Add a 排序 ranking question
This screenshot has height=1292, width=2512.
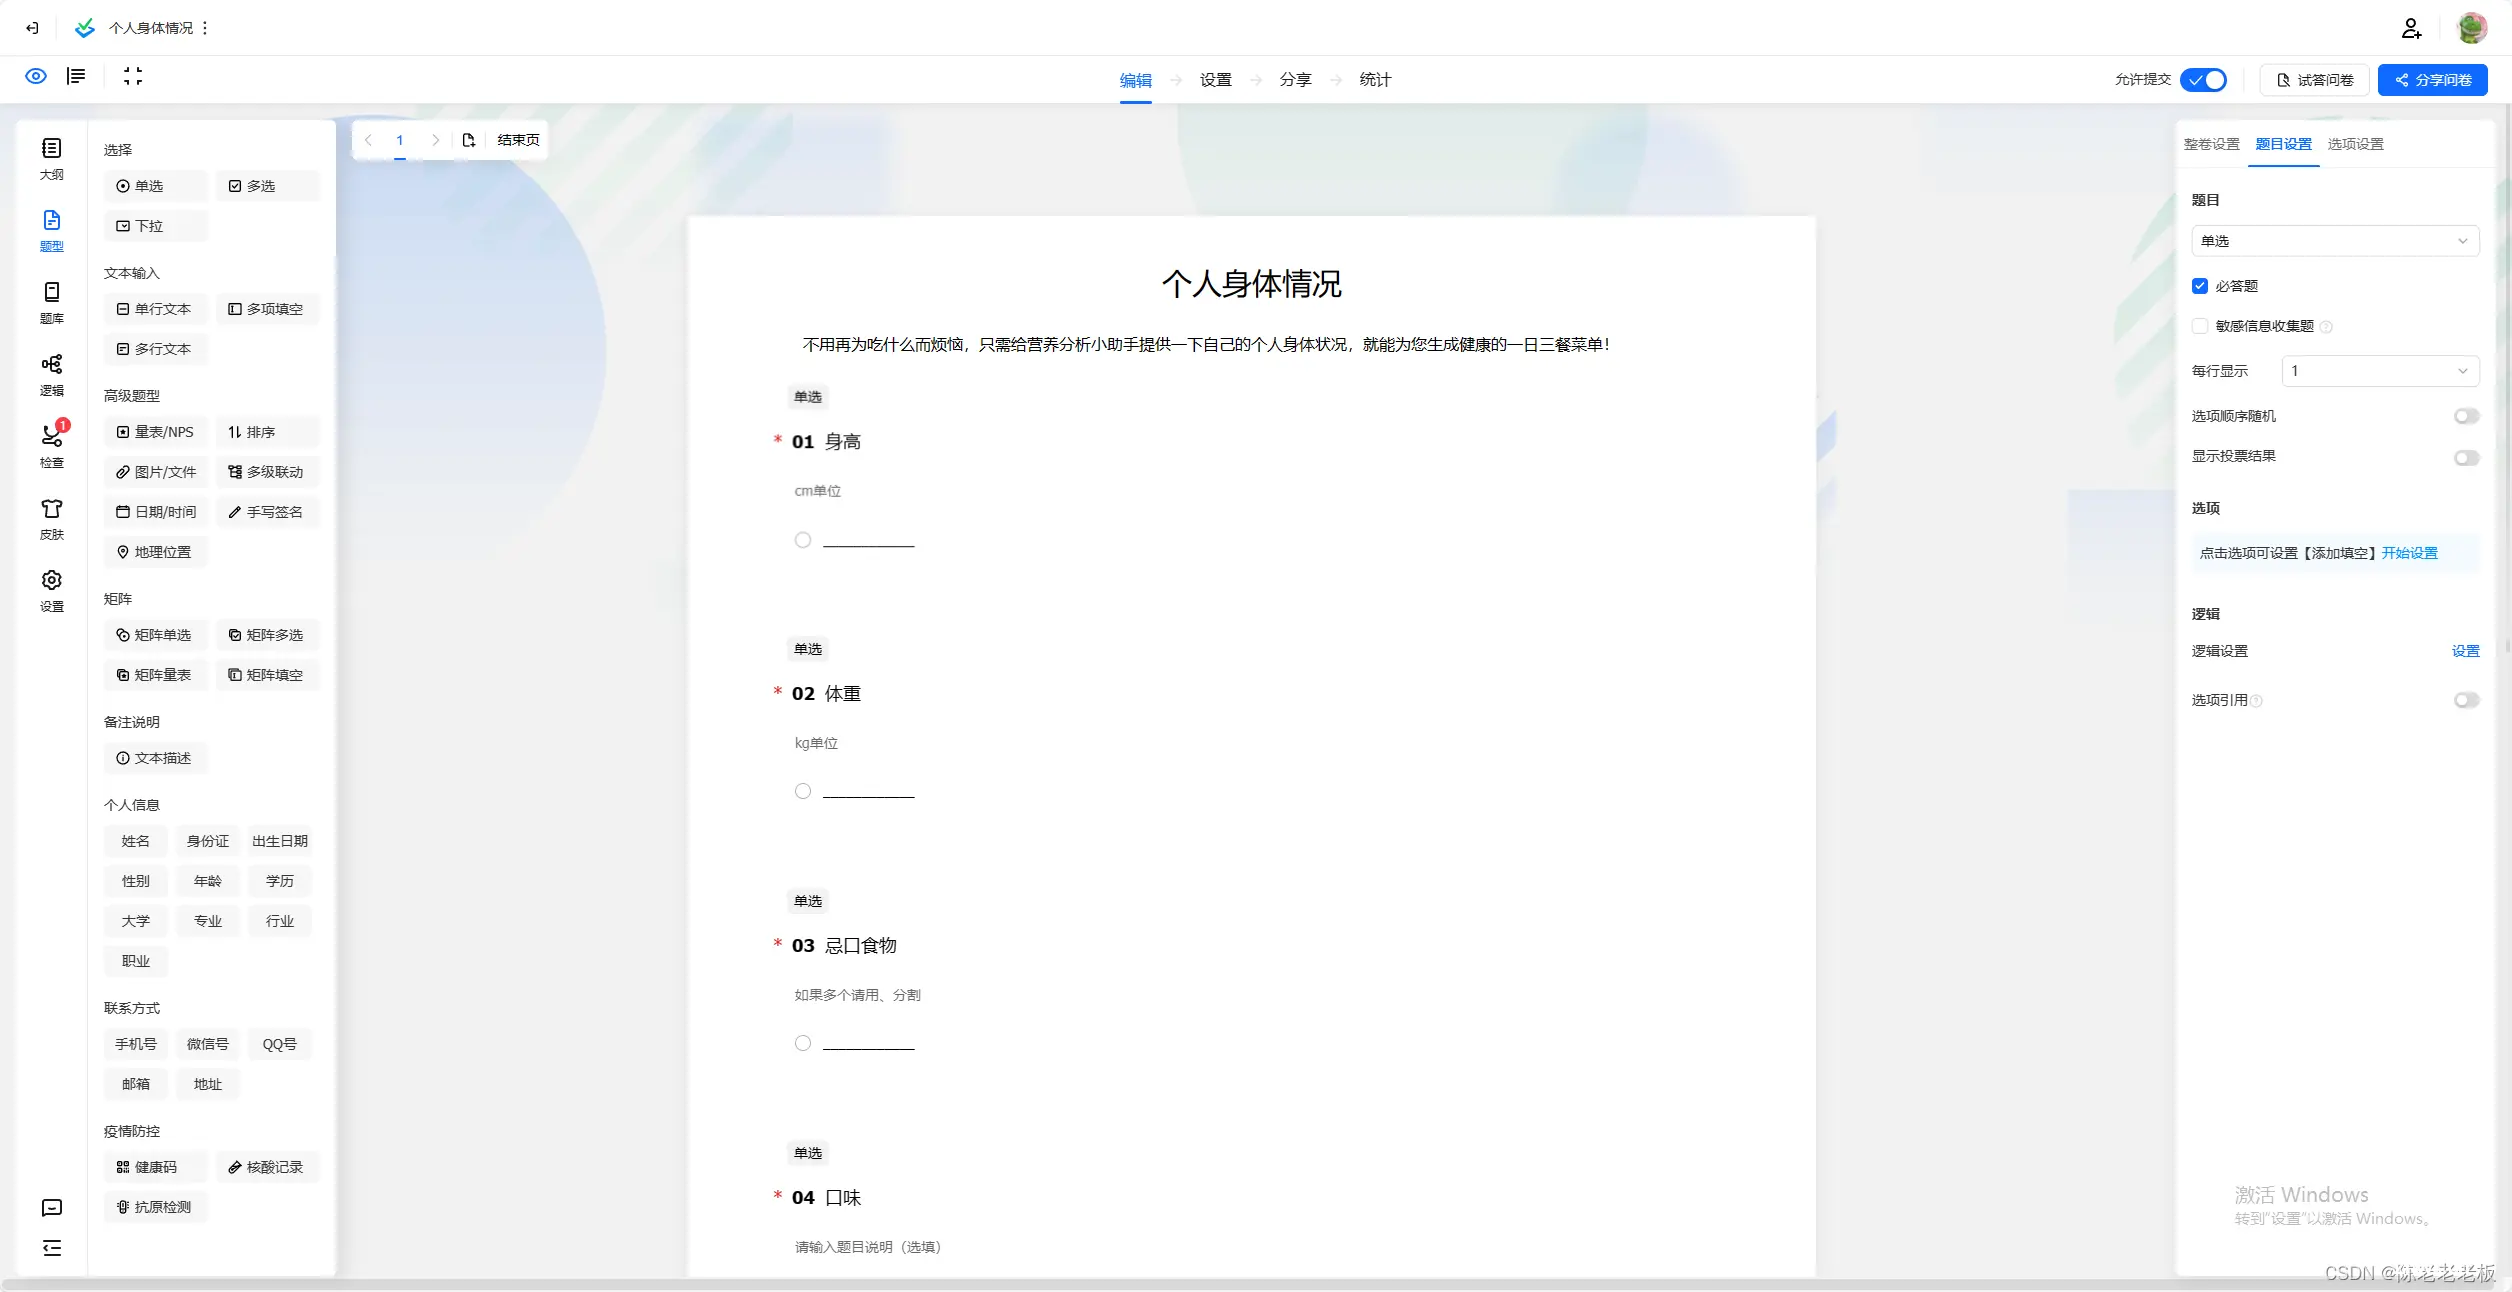pos(267,432)
